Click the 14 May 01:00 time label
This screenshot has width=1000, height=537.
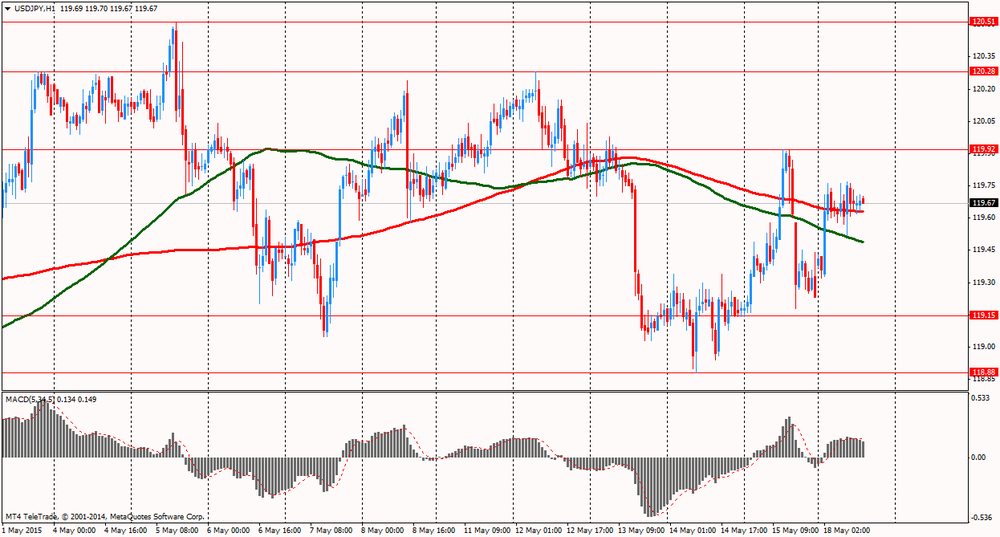[693, 530]
